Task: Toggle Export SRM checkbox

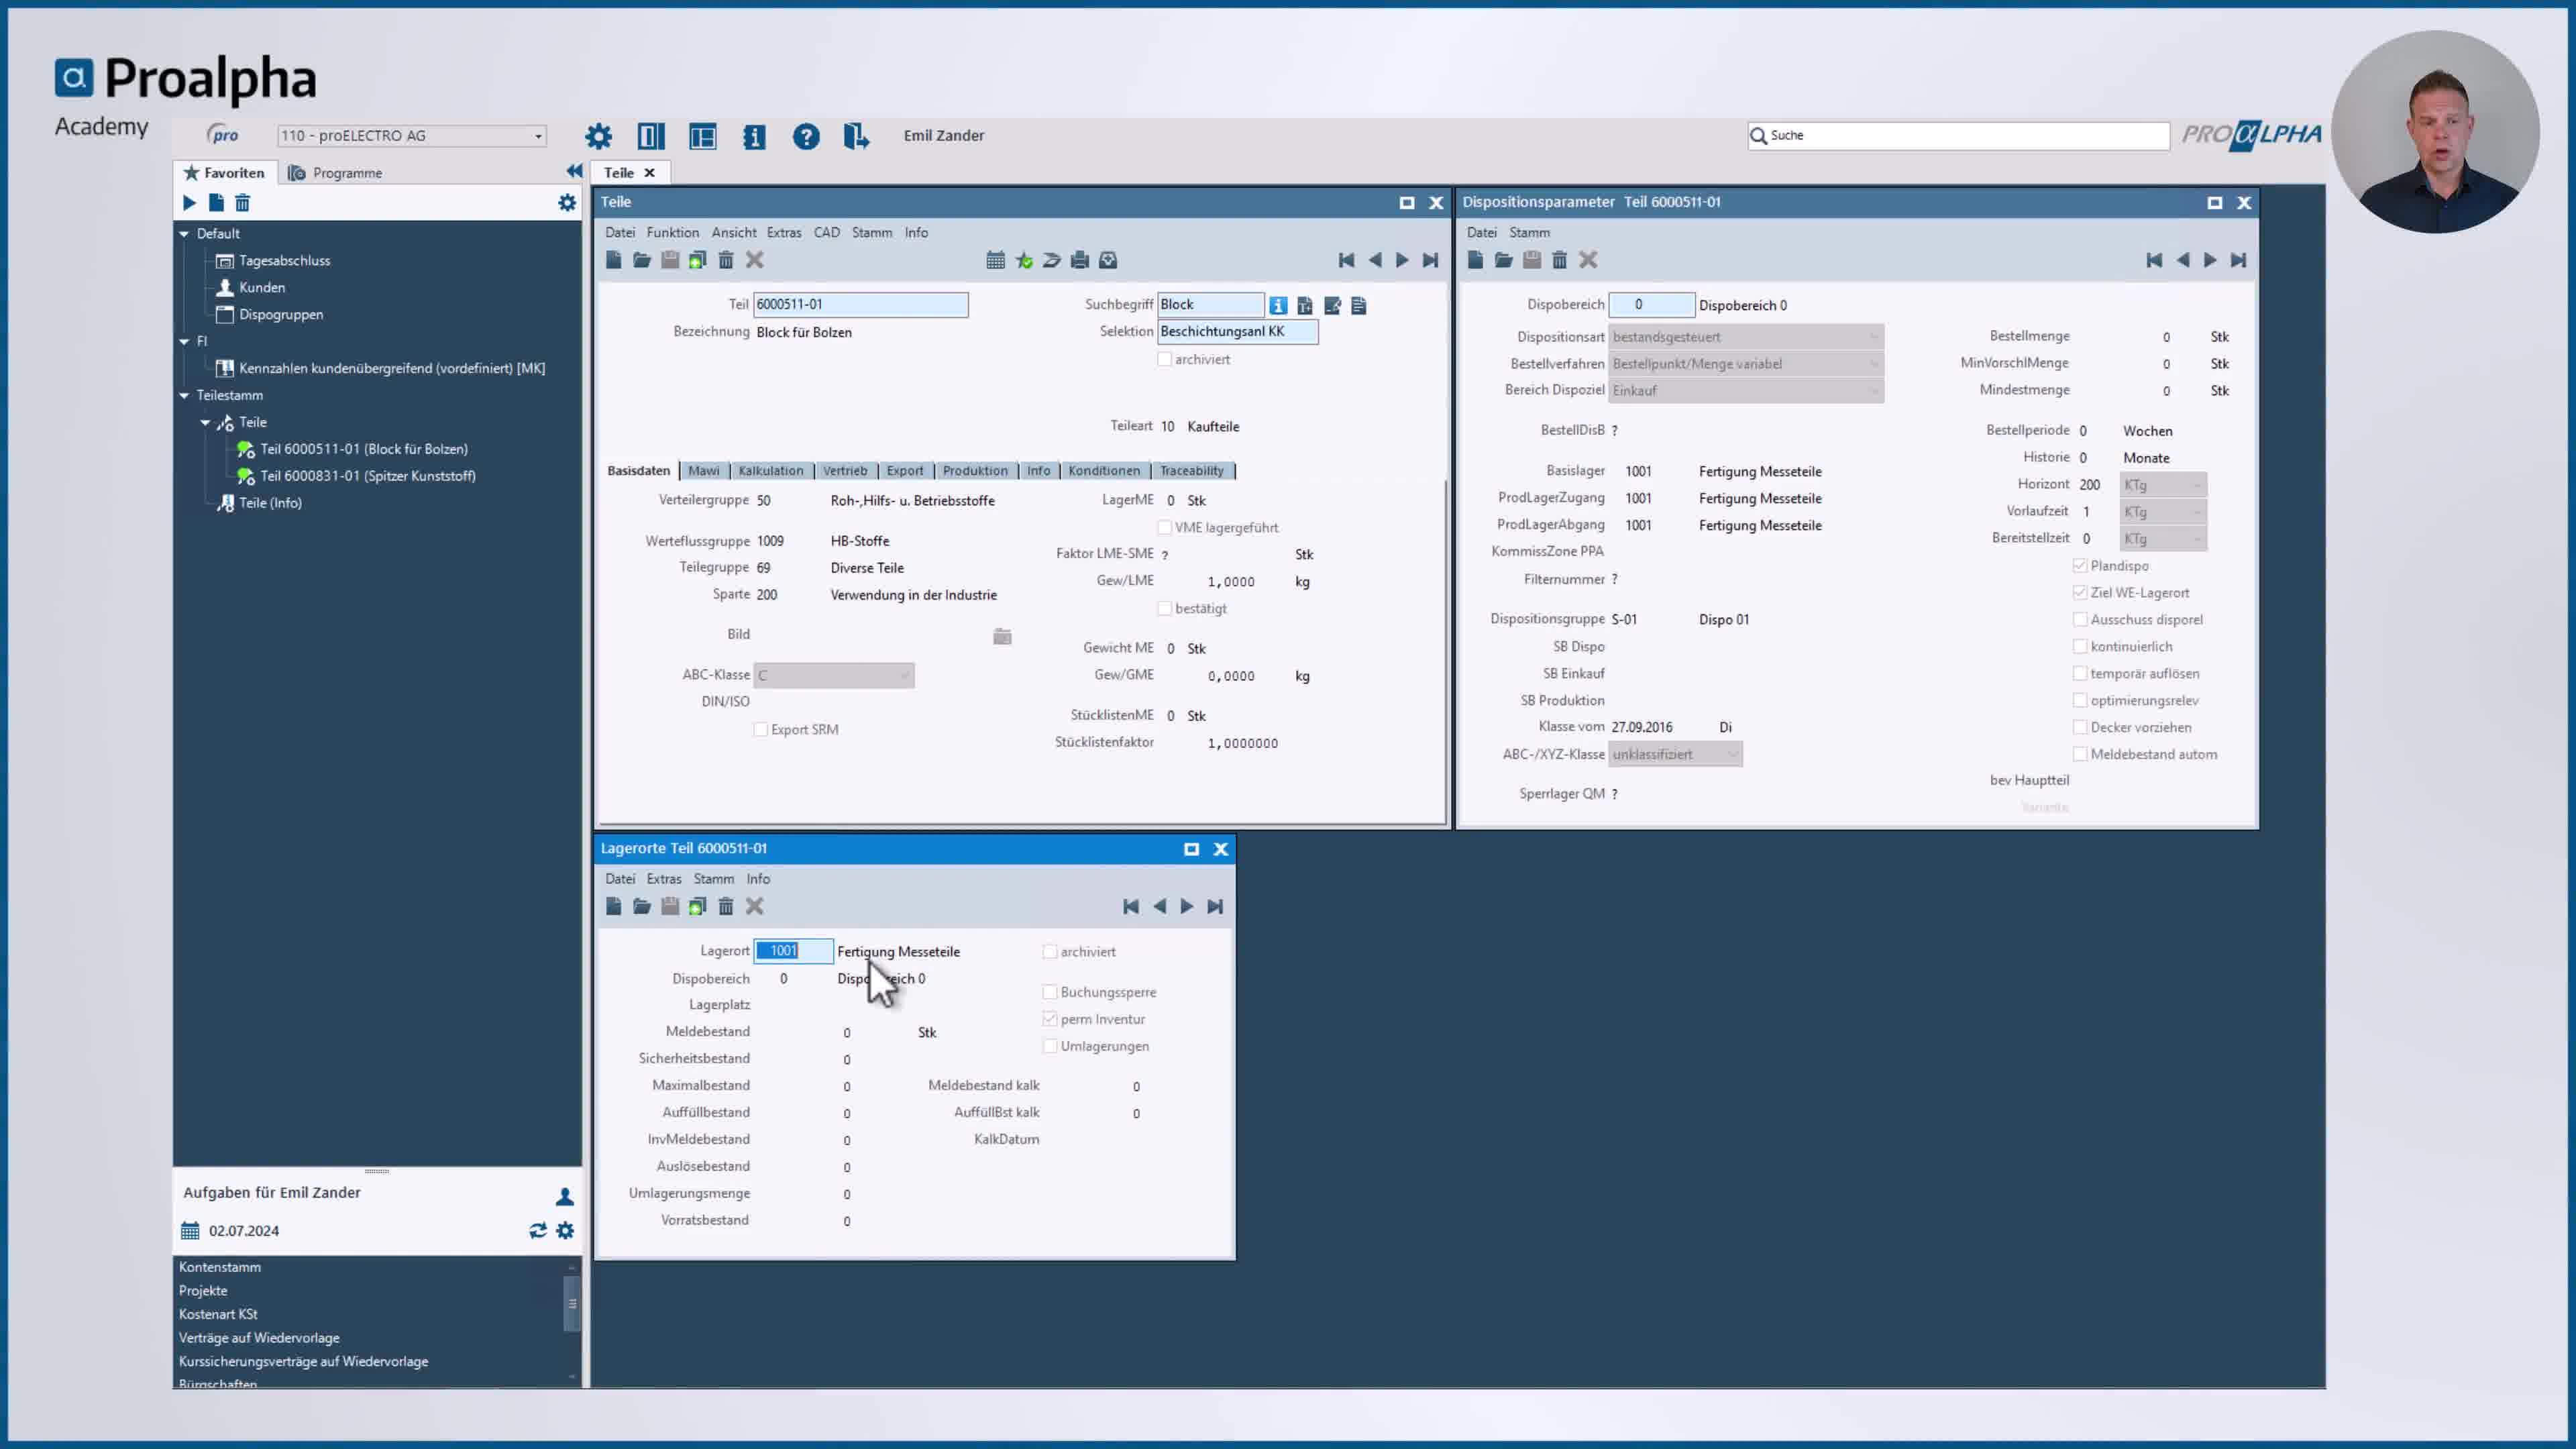Action: pos(760,729)
